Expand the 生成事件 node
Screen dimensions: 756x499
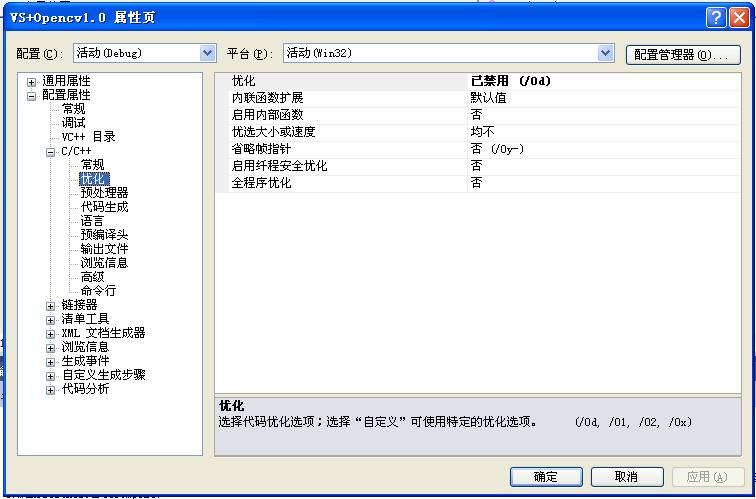(51, 362)
